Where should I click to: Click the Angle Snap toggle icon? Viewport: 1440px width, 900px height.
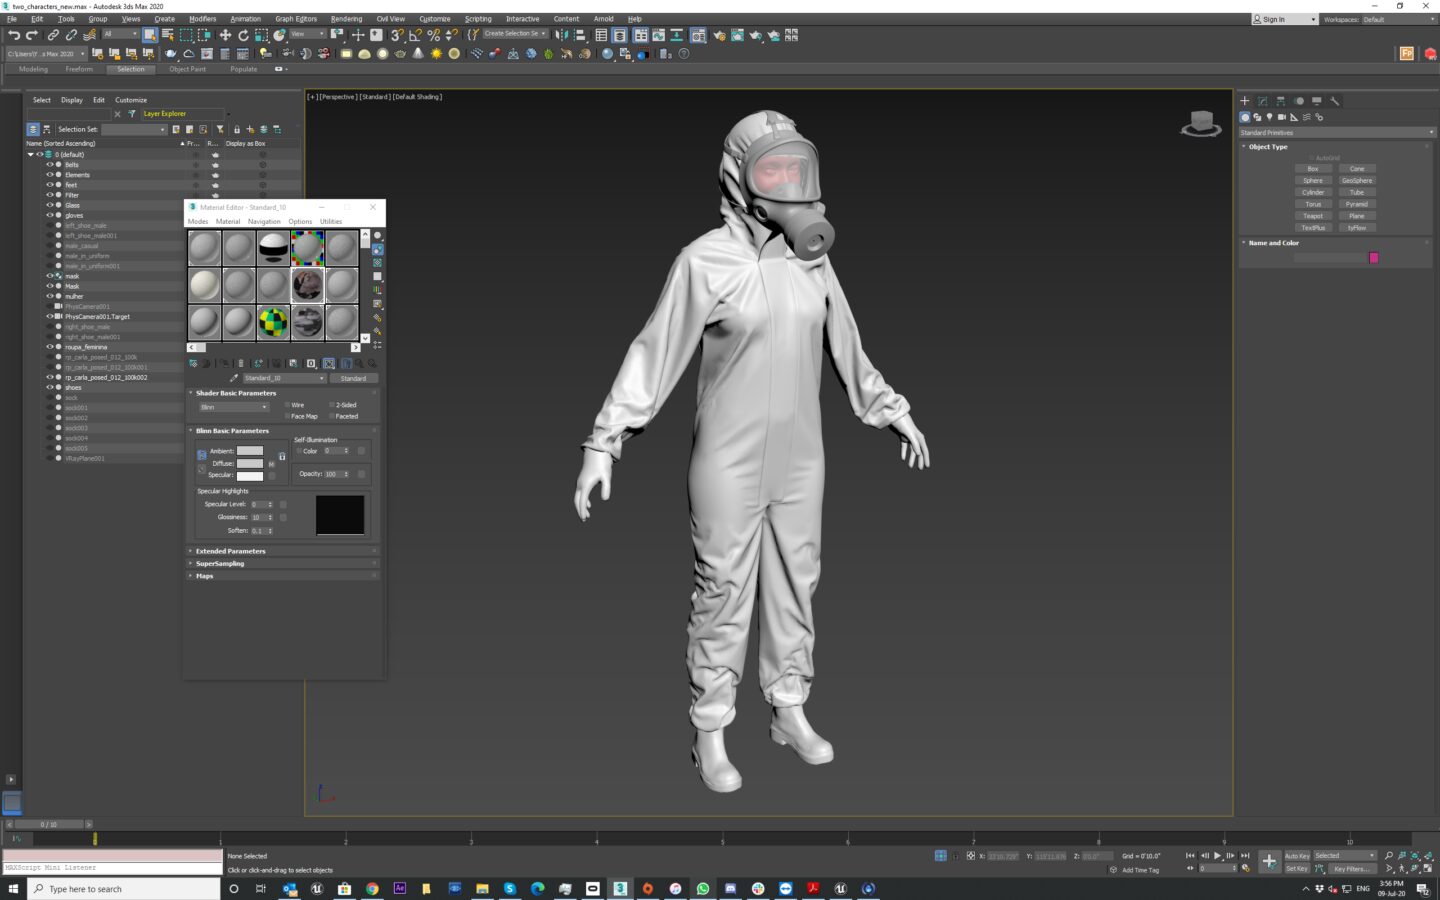(x=415, y=35)
